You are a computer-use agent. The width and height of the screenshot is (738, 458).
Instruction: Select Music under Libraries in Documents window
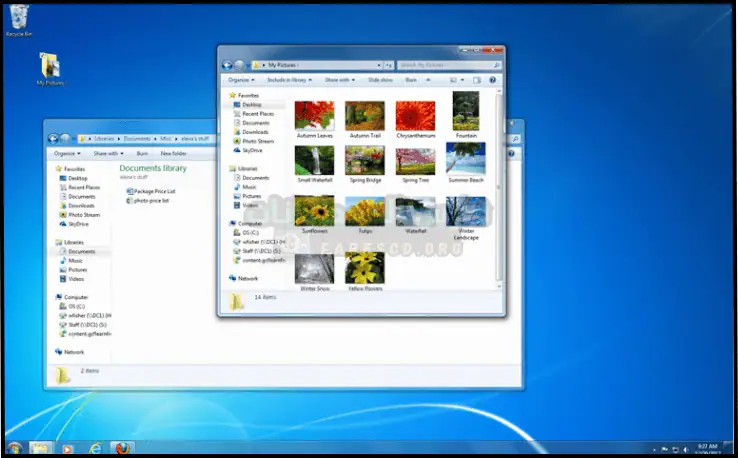(x=76, y=261)
